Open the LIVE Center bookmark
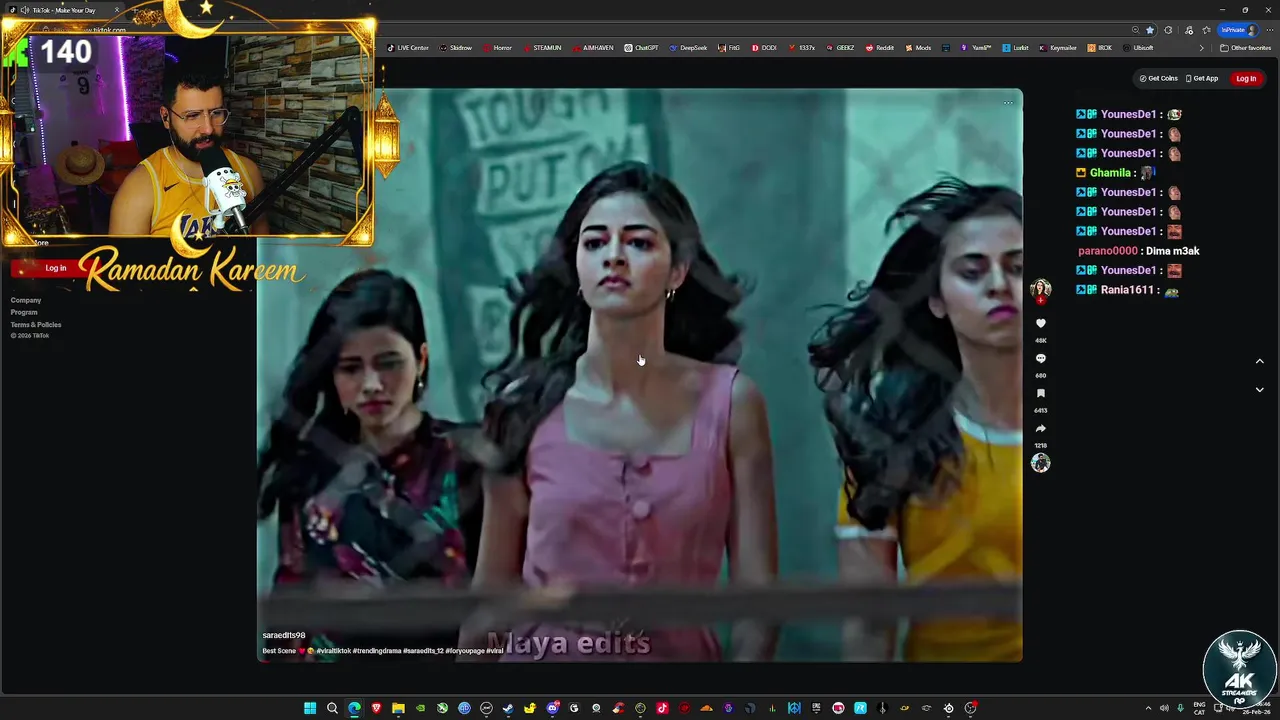This screenshot has width=1280, height=720. point(408,48)
